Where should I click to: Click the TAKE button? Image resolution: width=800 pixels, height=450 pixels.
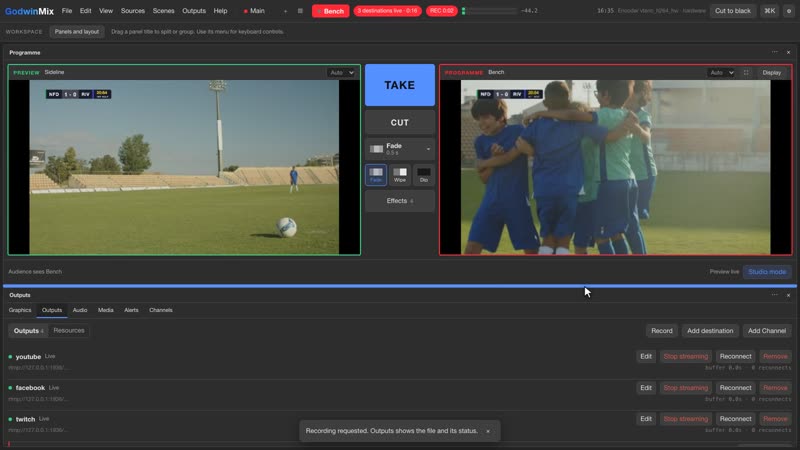tap(399, 85)
